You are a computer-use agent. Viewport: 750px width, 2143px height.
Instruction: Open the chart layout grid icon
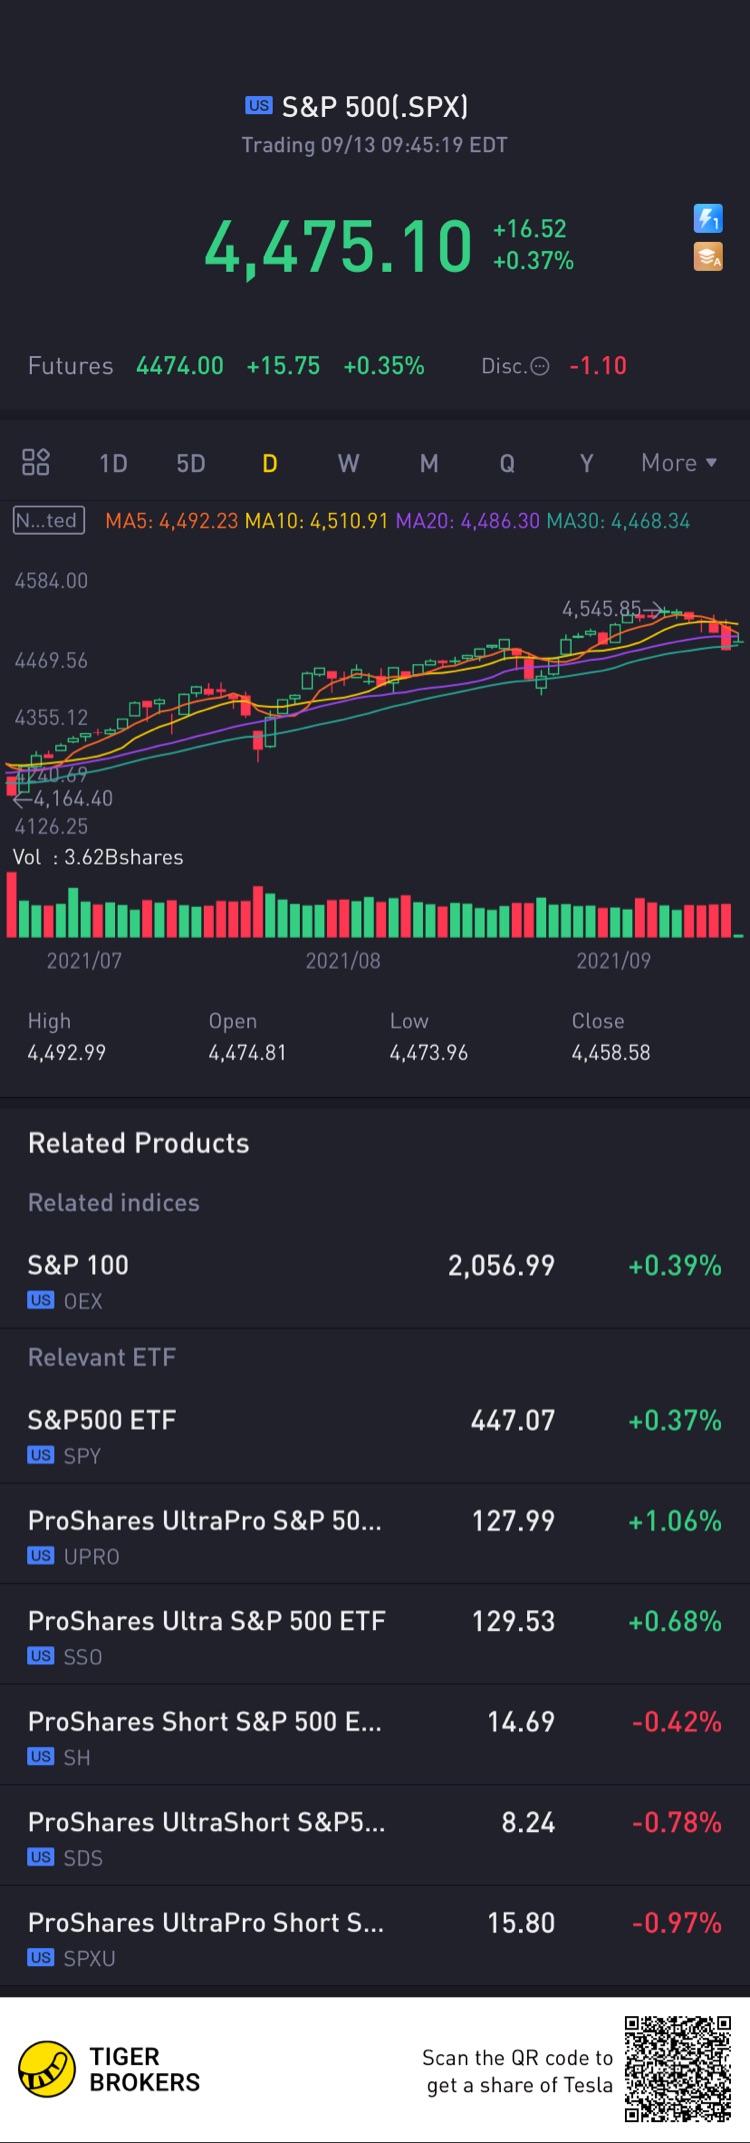pos(36,462)
